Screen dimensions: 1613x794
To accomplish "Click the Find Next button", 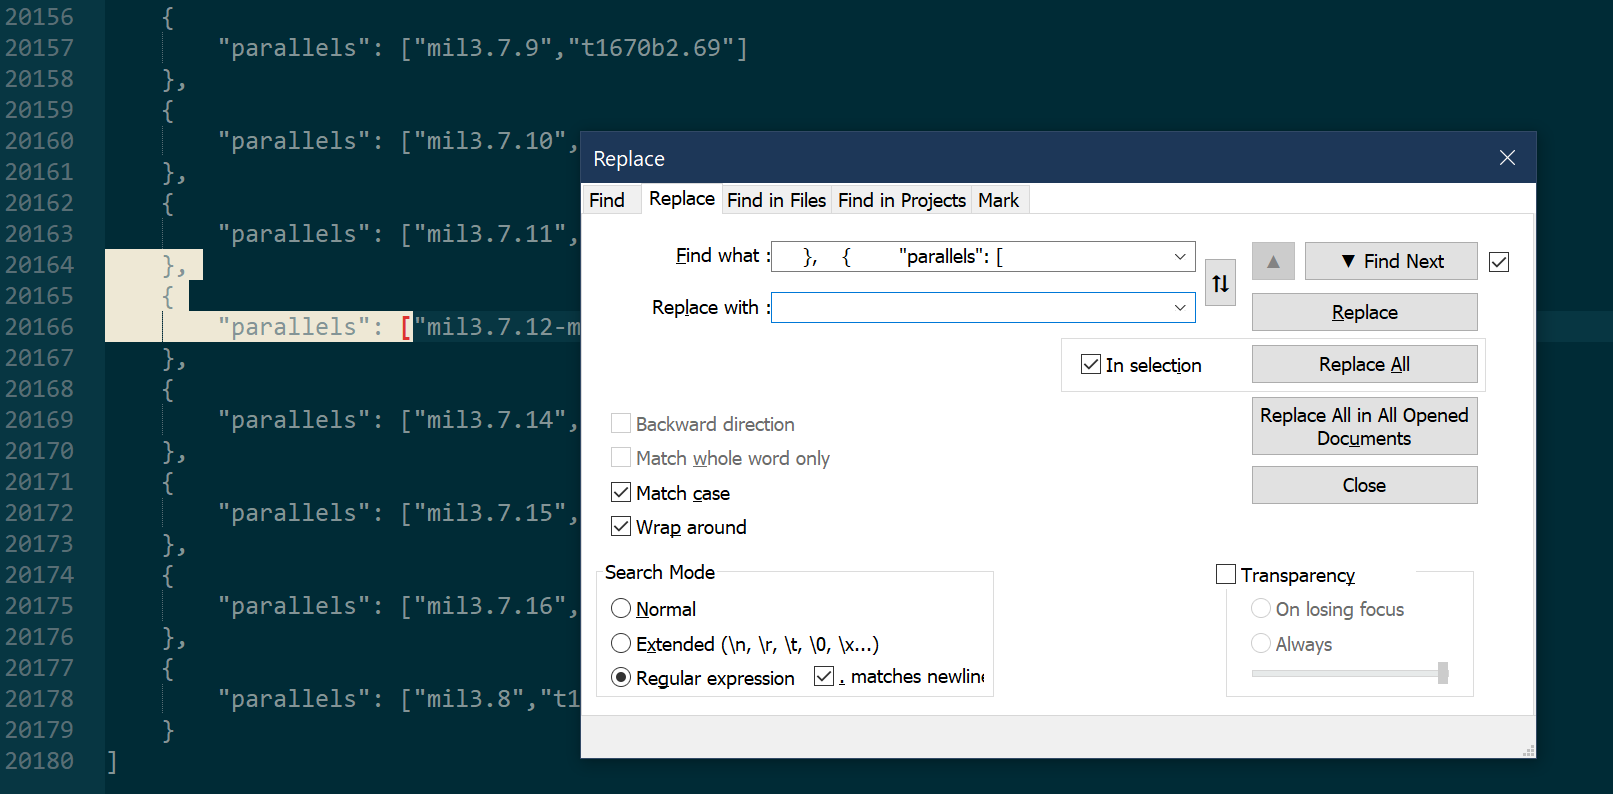I will tap(1391, 261).
